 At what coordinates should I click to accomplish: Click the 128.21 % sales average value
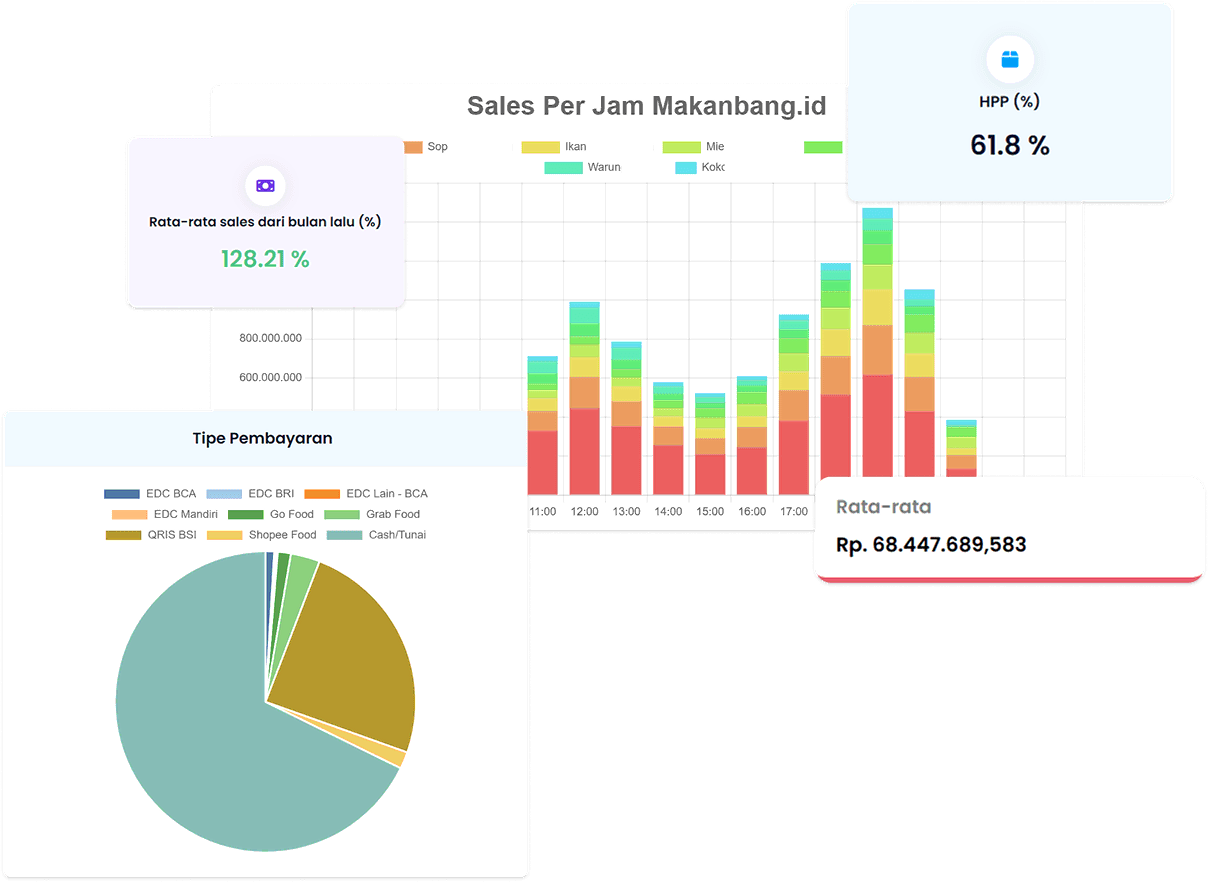point(265,260)
